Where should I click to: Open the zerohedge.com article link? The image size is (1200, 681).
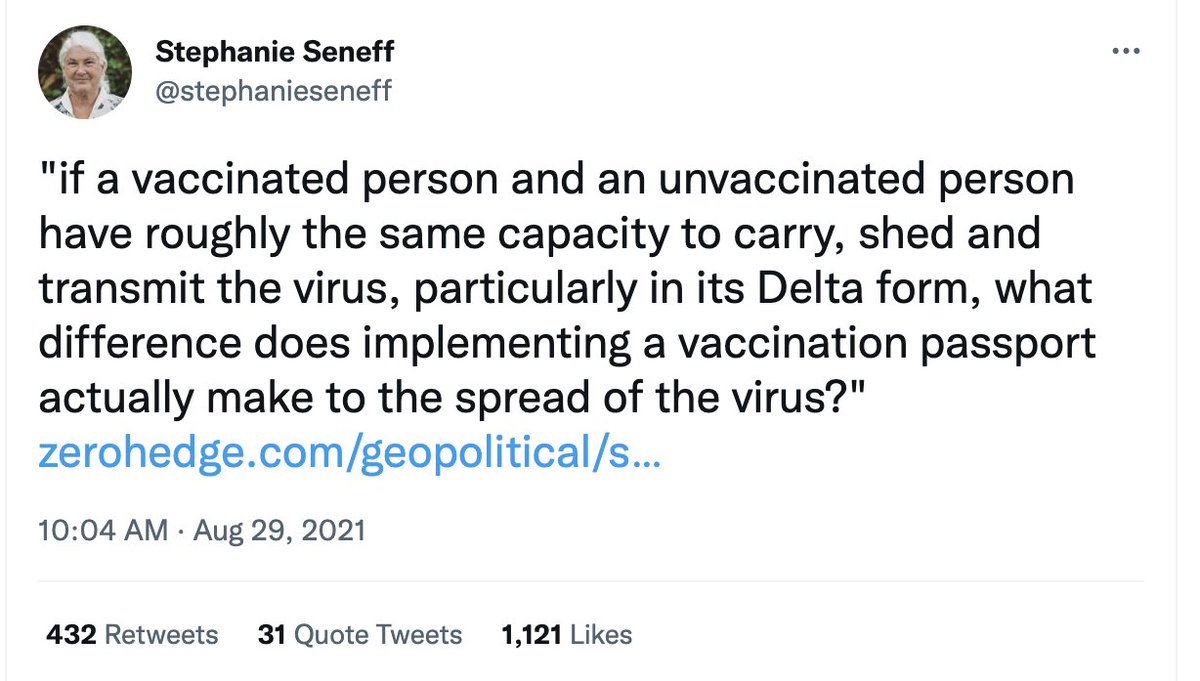[349, 455]
